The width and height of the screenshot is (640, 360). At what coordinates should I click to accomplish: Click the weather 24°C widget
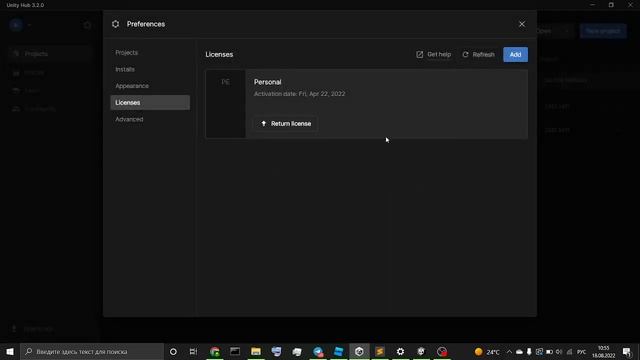pyautogui.click(x=487, y=351)
